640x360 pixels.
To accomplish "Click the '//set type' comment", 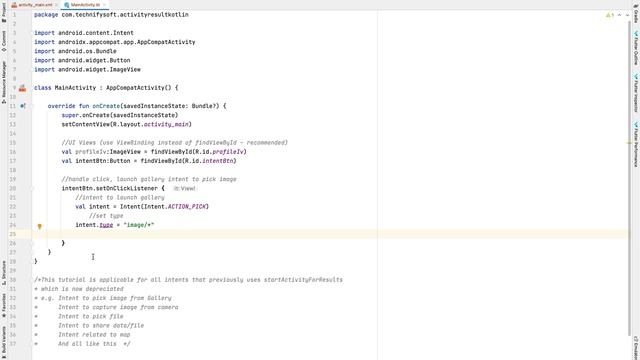I will coord(106,216).
